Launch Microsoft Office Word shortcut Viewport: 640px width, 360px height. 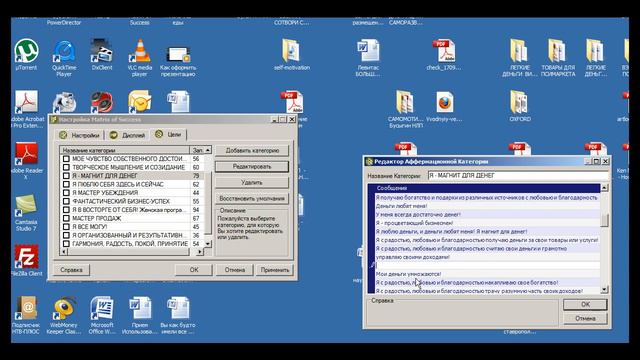102,309
